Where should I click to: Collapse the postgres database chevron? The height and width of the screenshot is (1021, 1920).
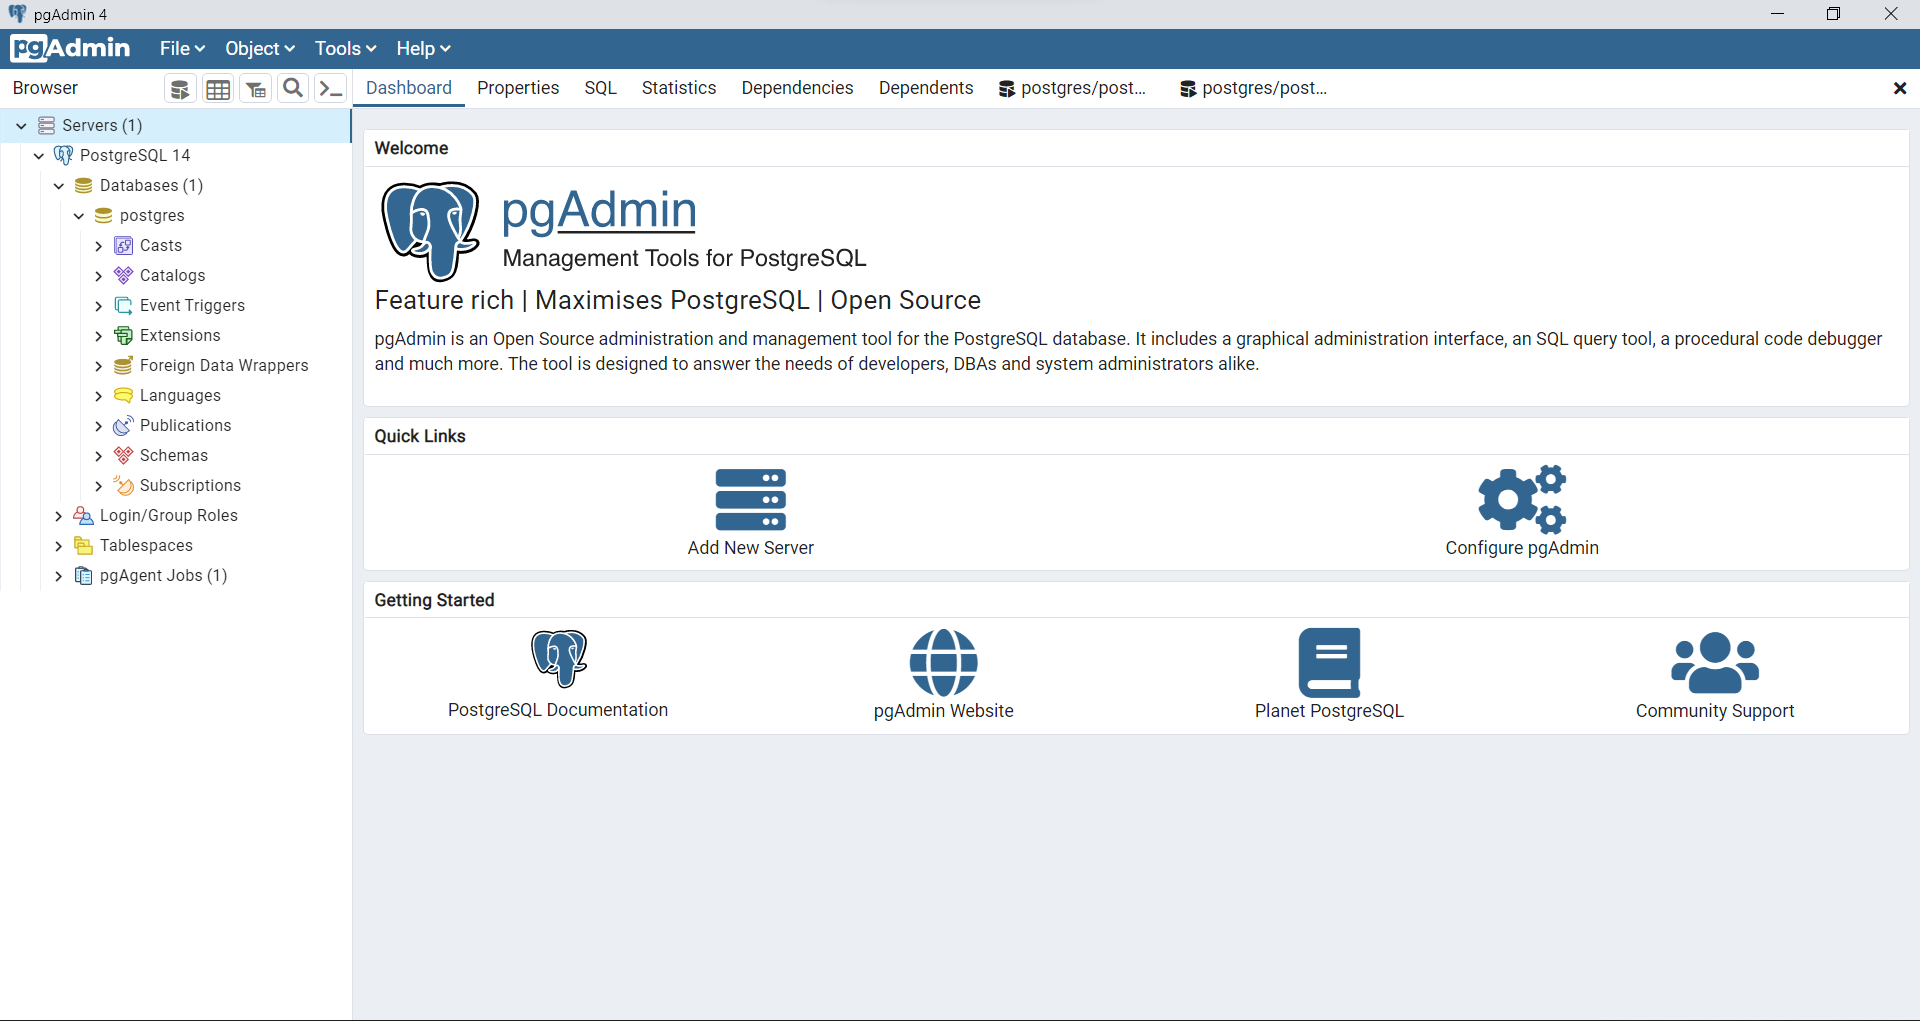tap(79, 216)
